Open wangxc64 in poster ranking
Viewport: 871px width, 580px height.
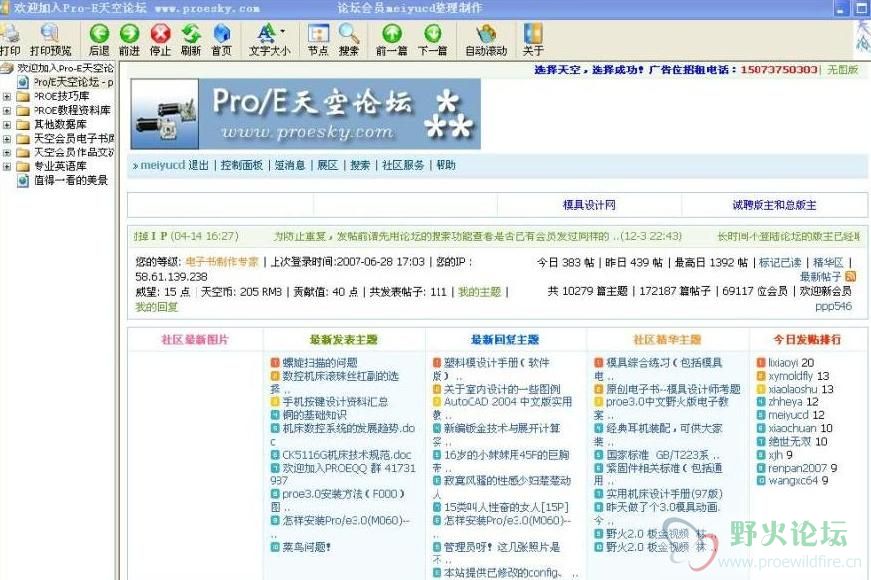pos(793,481)
